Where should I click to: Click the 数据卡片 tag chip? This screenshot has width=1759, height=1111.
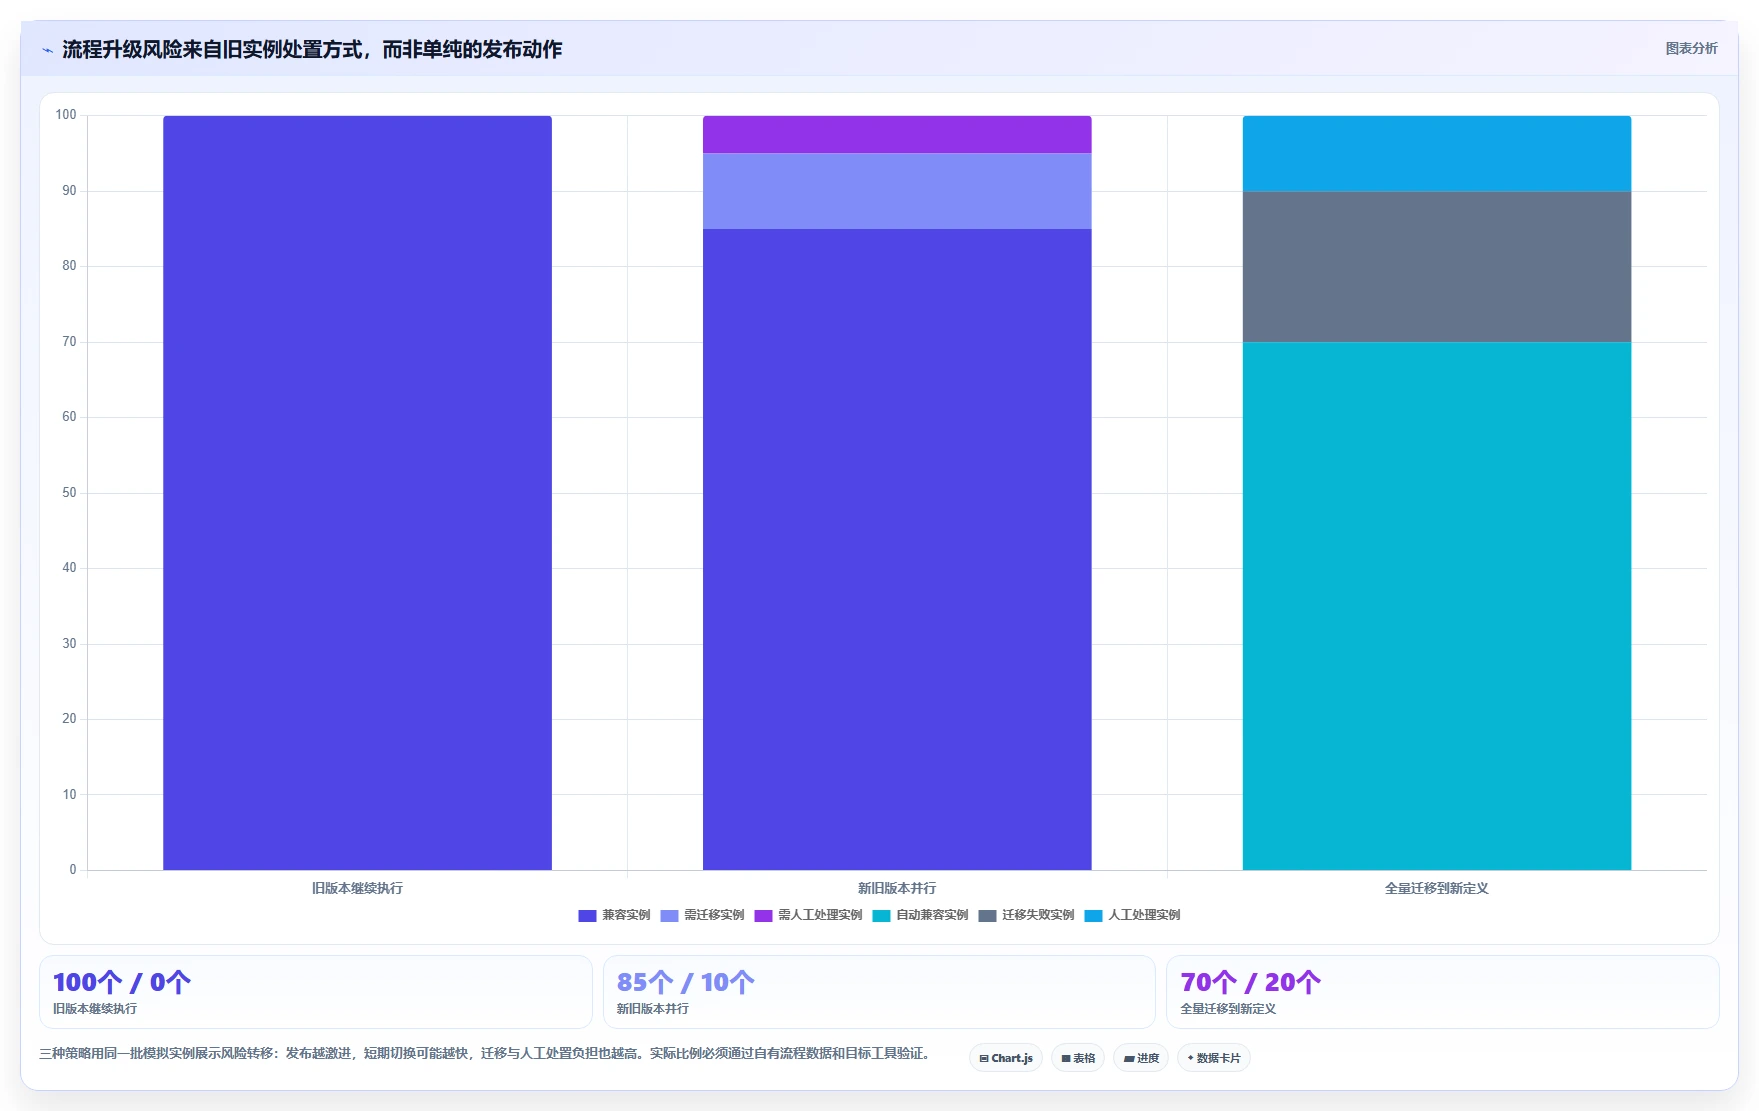[x=1213, y=1058]
